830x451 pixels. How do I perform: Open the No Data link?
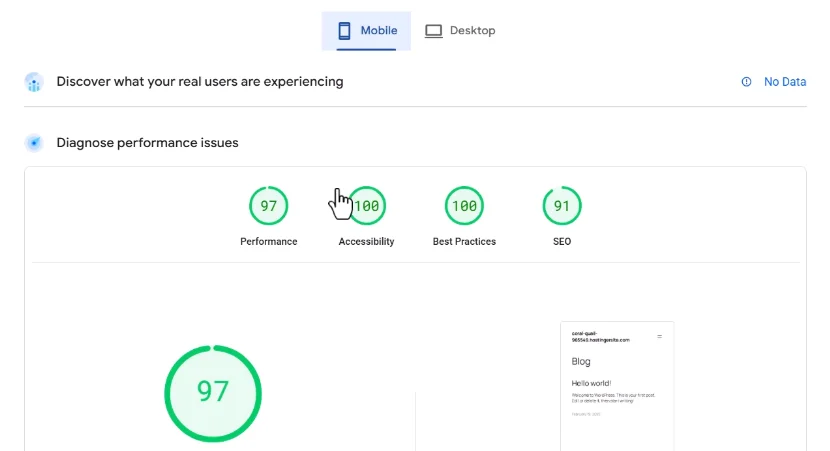tap(785, 82)
